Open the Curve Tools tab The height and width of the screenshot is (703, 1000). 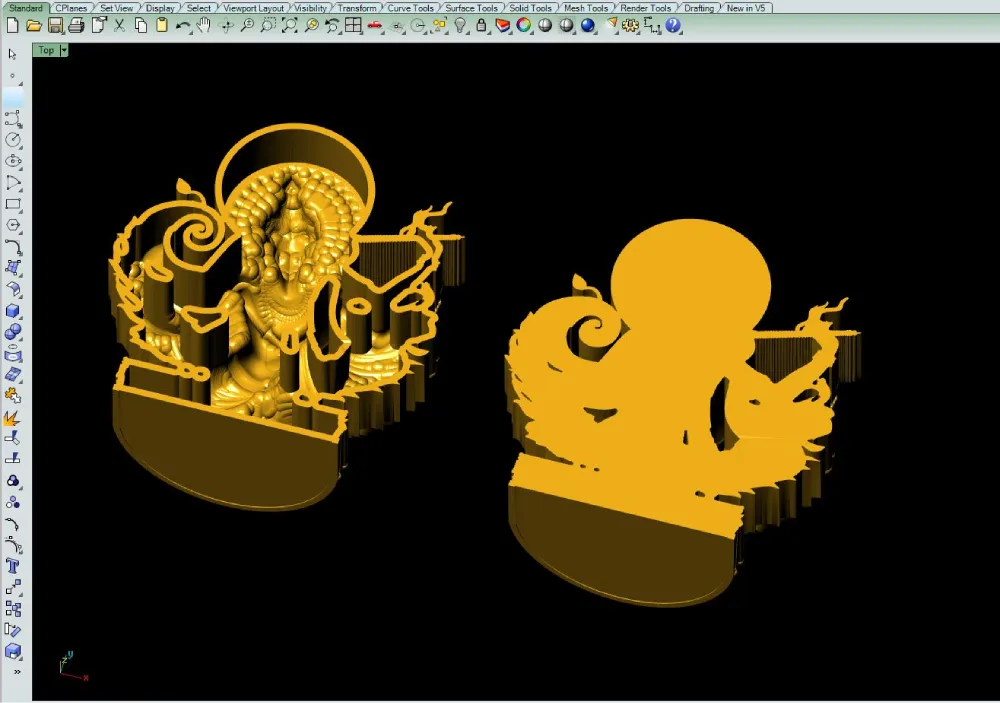pos(410,8)
